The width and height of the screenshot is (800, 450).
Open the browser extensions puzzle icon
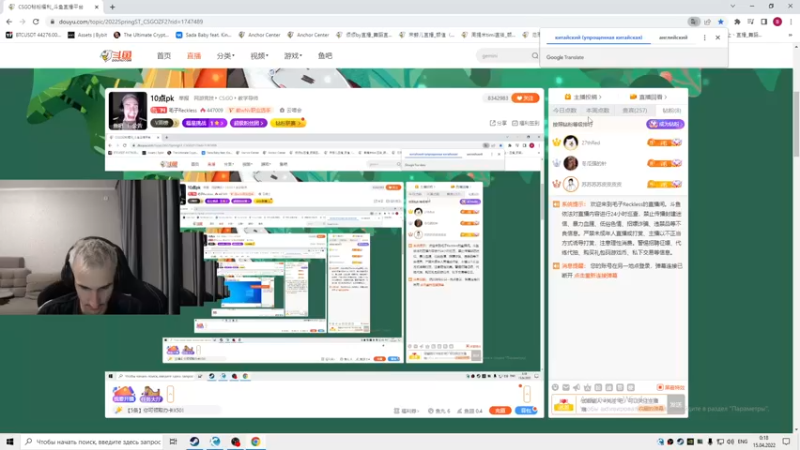click(737, 22)
